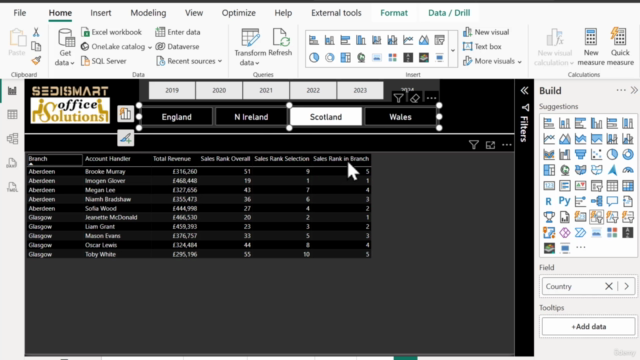Screen dimensions: 640x360
Task: Open the Enter data dialog
Action: (178, 32)
